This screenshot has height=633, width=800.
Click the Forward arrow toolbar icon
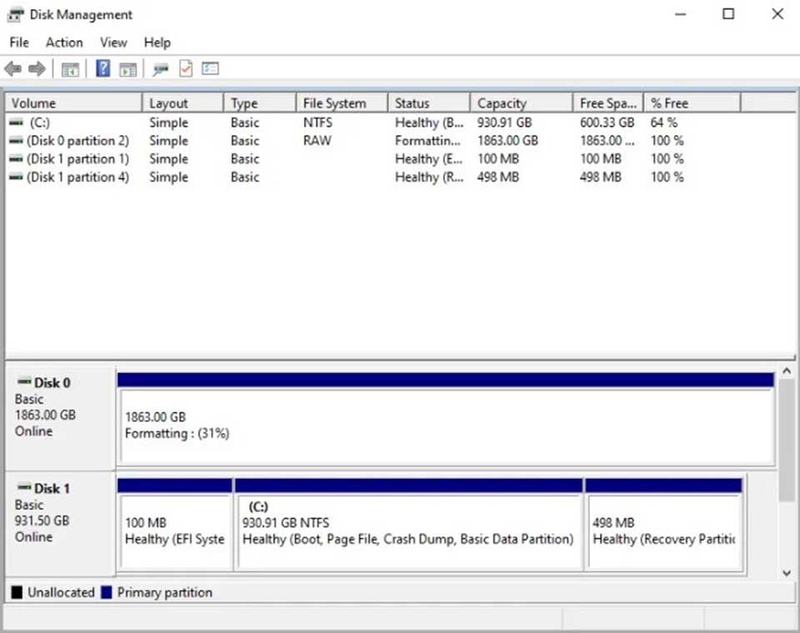pos(37,69)
